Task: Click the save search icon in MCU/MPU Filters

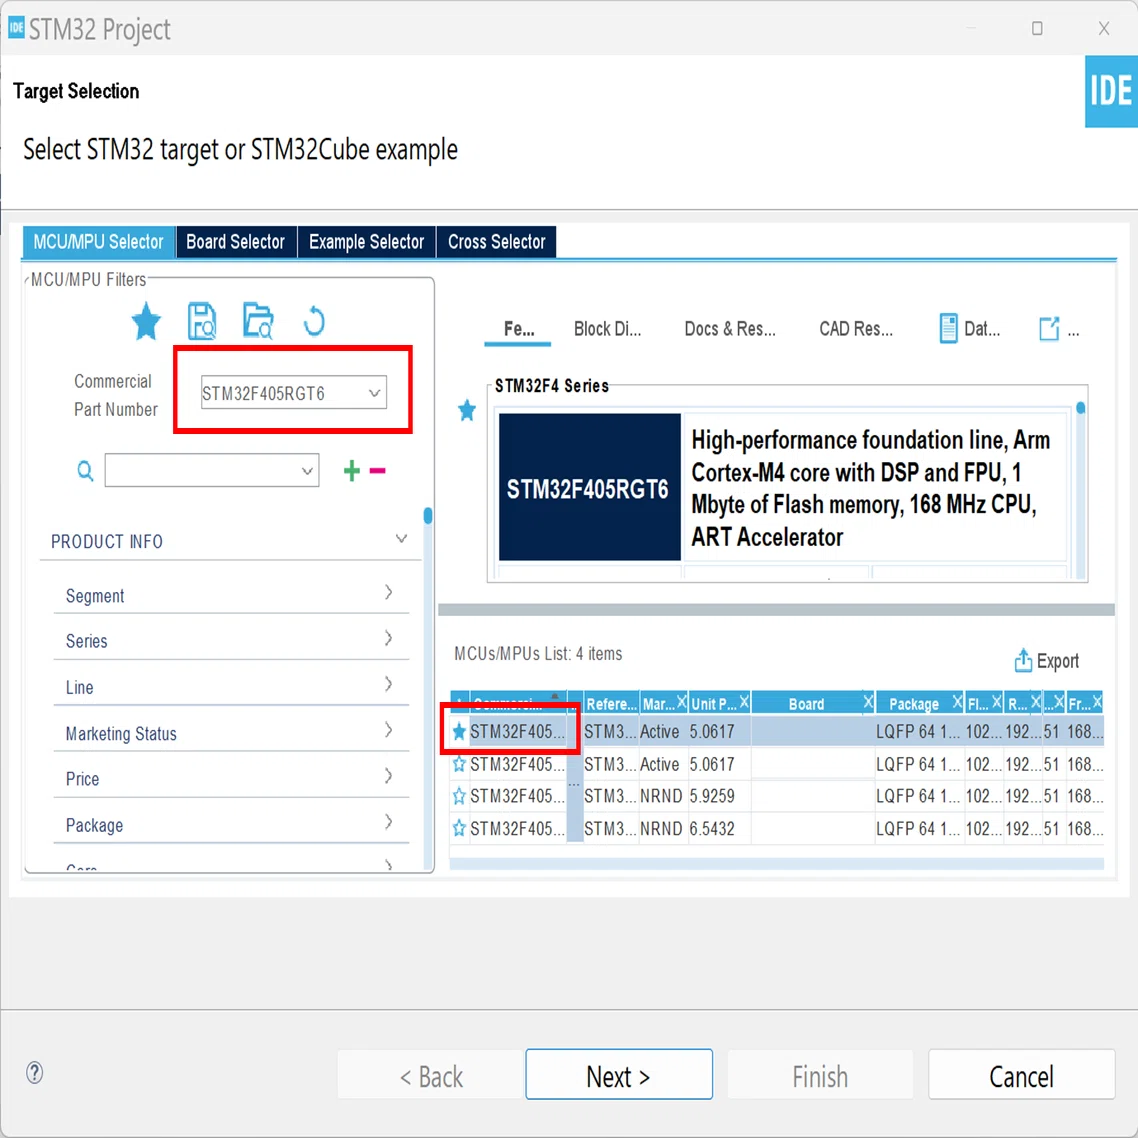Action: click(x=202, y=321)
